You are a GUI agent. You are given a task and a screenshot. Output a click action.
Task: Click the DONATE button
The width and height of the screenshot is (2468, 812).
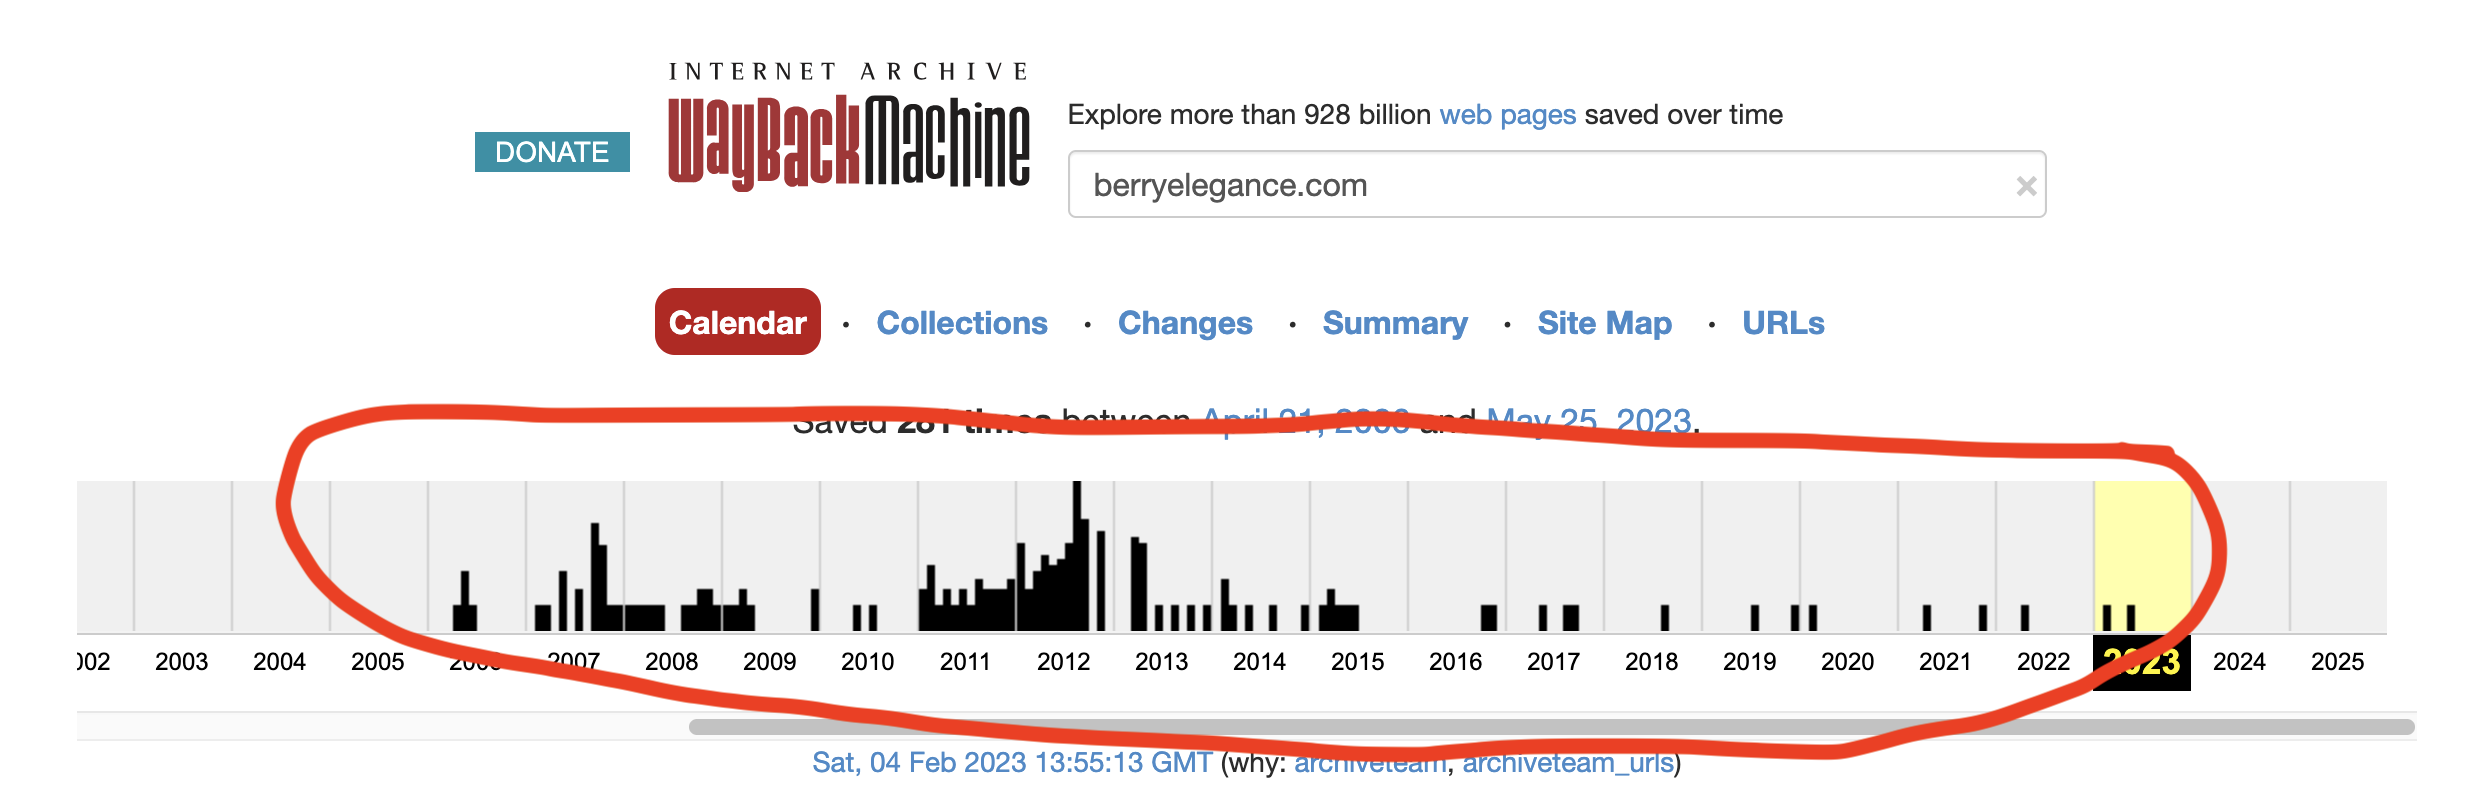click(552, 152)
